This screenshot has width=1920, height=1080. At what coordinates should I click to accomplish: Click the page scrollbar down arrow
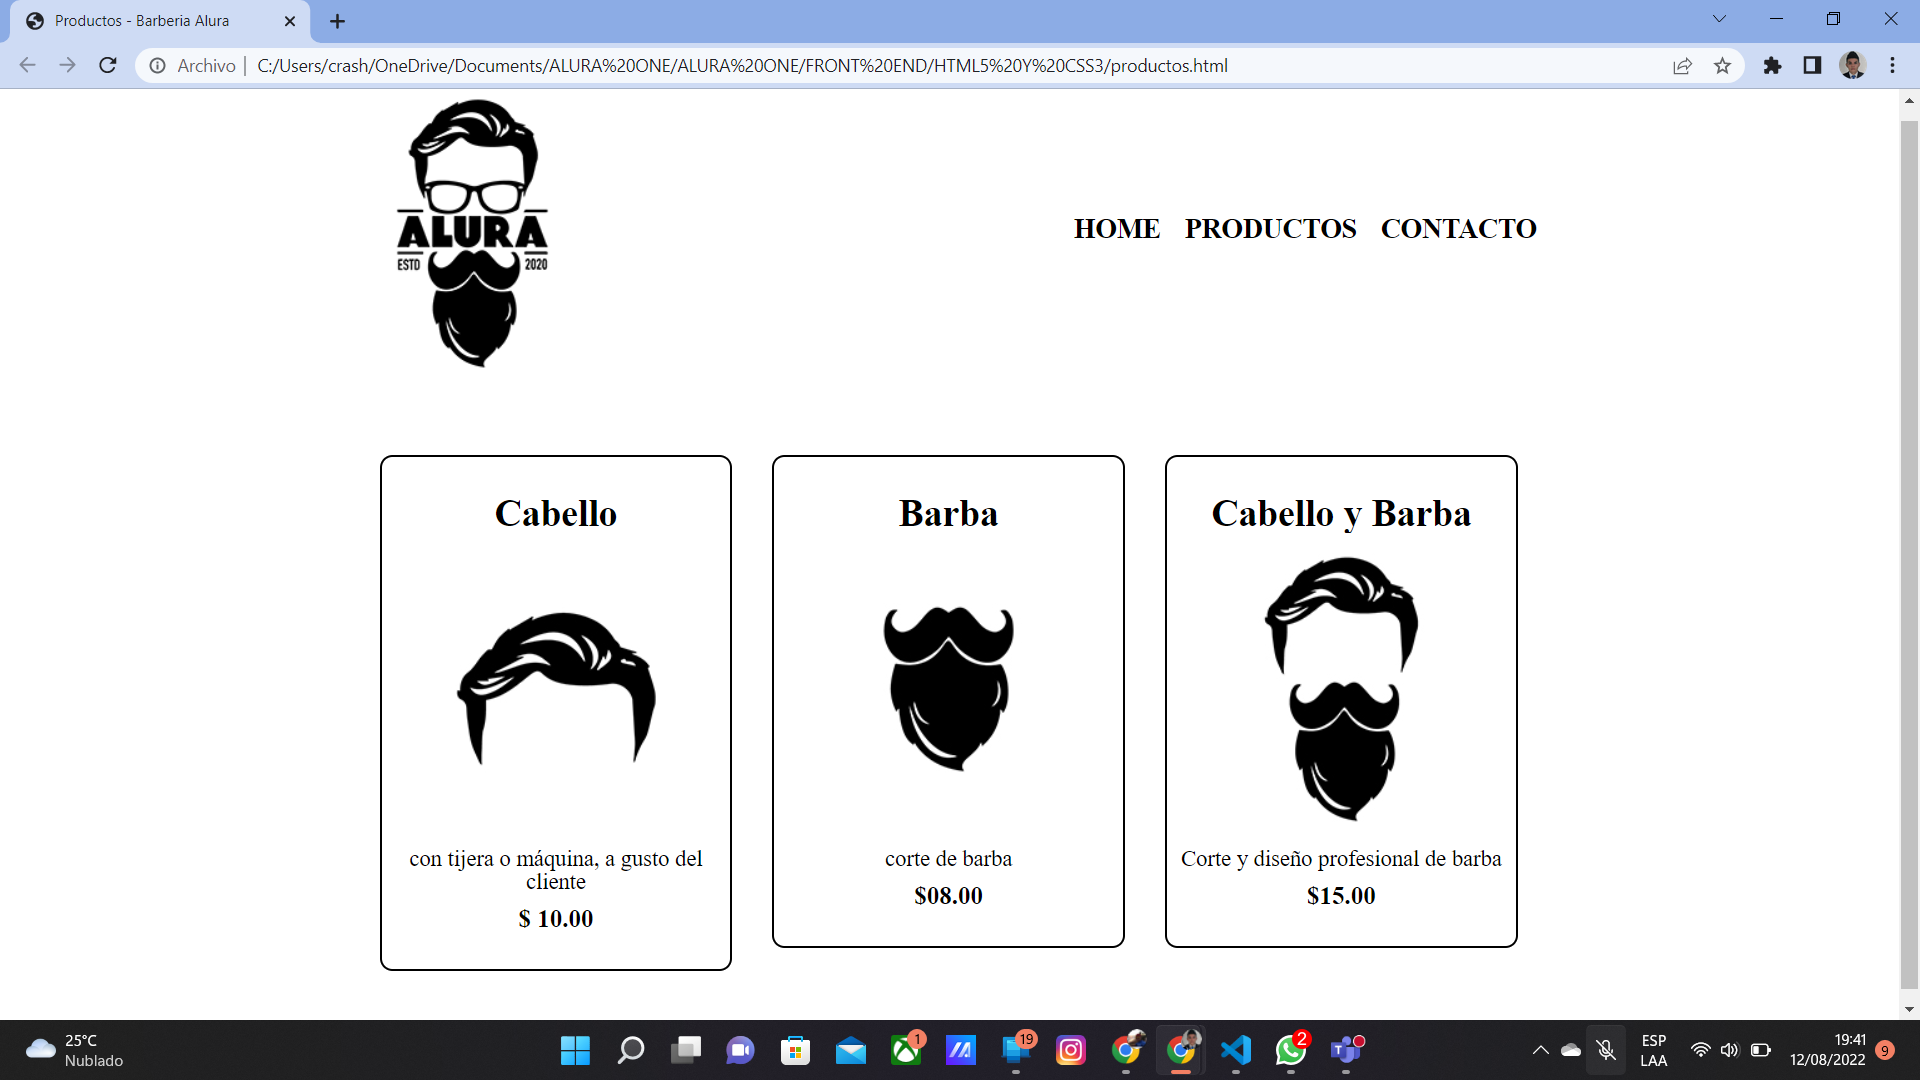[1909, 1009]
